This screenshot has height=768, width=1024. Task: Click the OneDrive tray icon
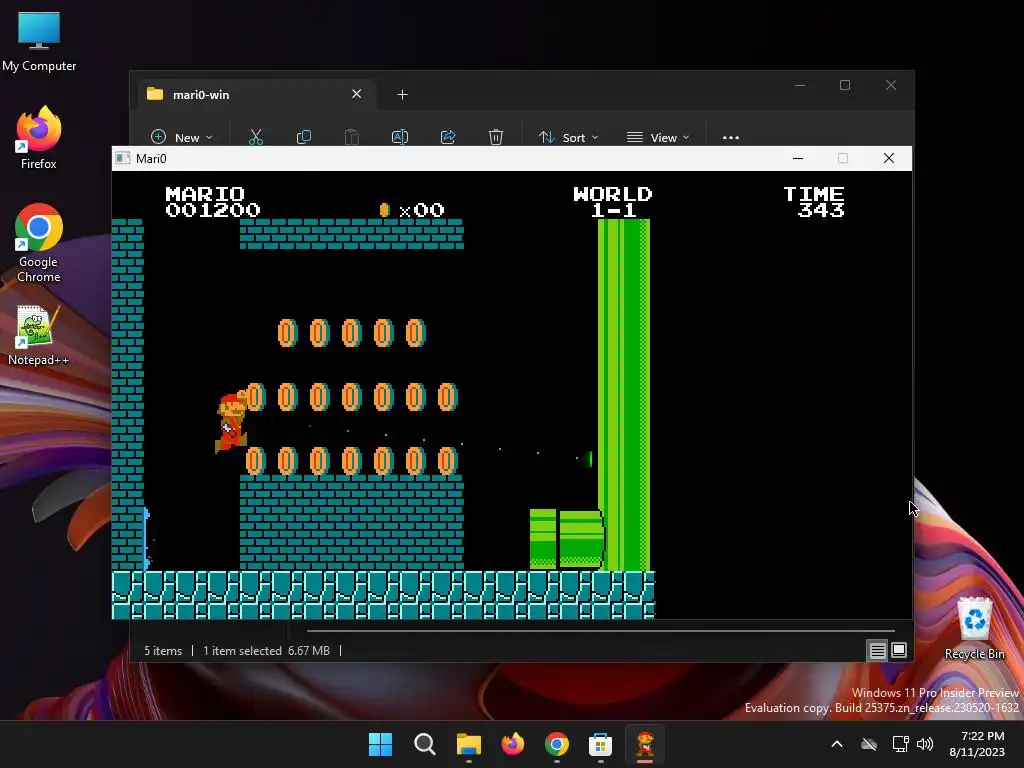pyautogui.click(x=869, y=744)
